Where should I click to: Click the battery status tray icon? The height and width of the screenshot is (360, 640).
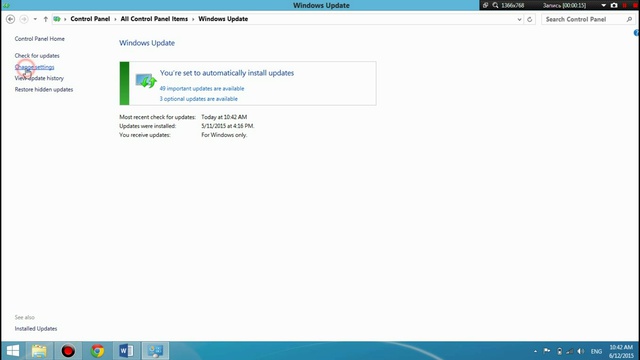tap(559, 351)
